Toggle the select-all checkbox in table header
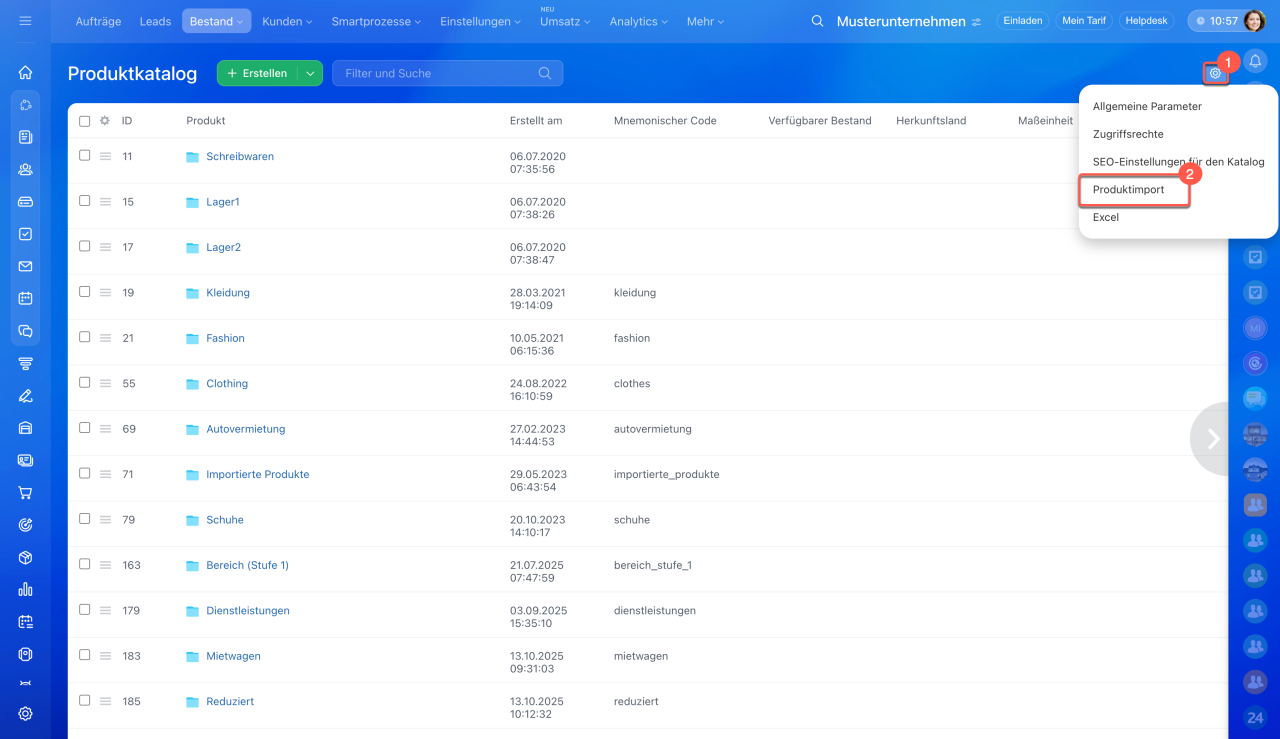 (x=85, y=121)
